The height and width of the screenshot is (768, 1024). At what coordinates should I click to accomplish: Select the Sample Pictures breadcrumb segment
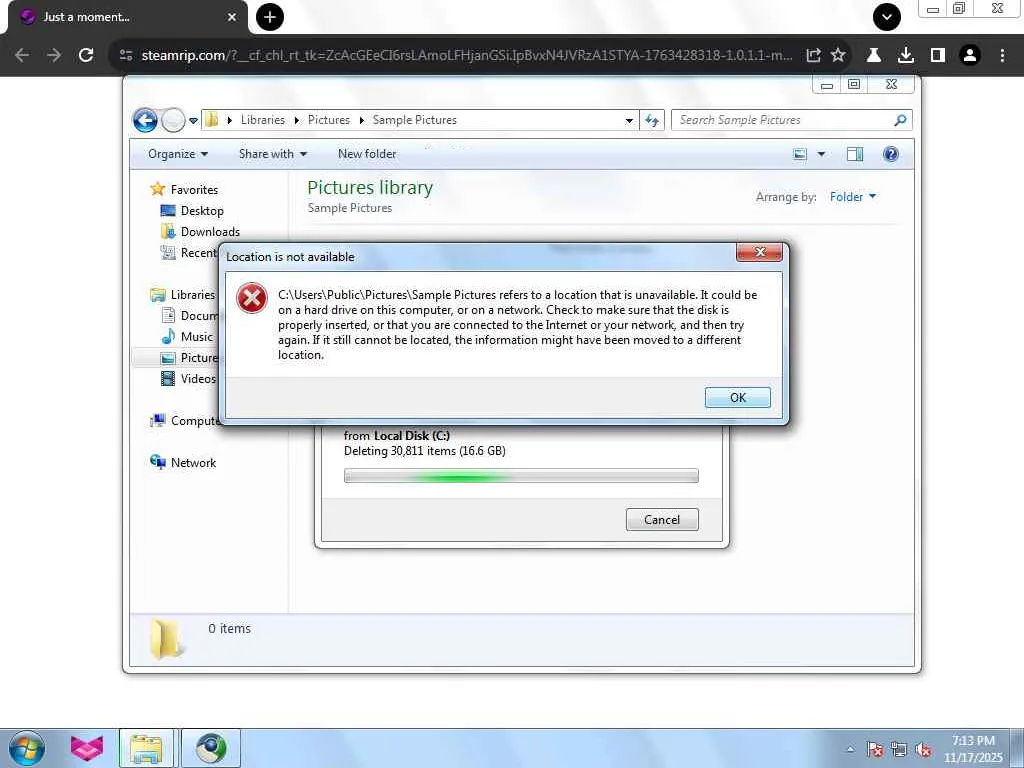pyautogui.click(x=415, y=120)
